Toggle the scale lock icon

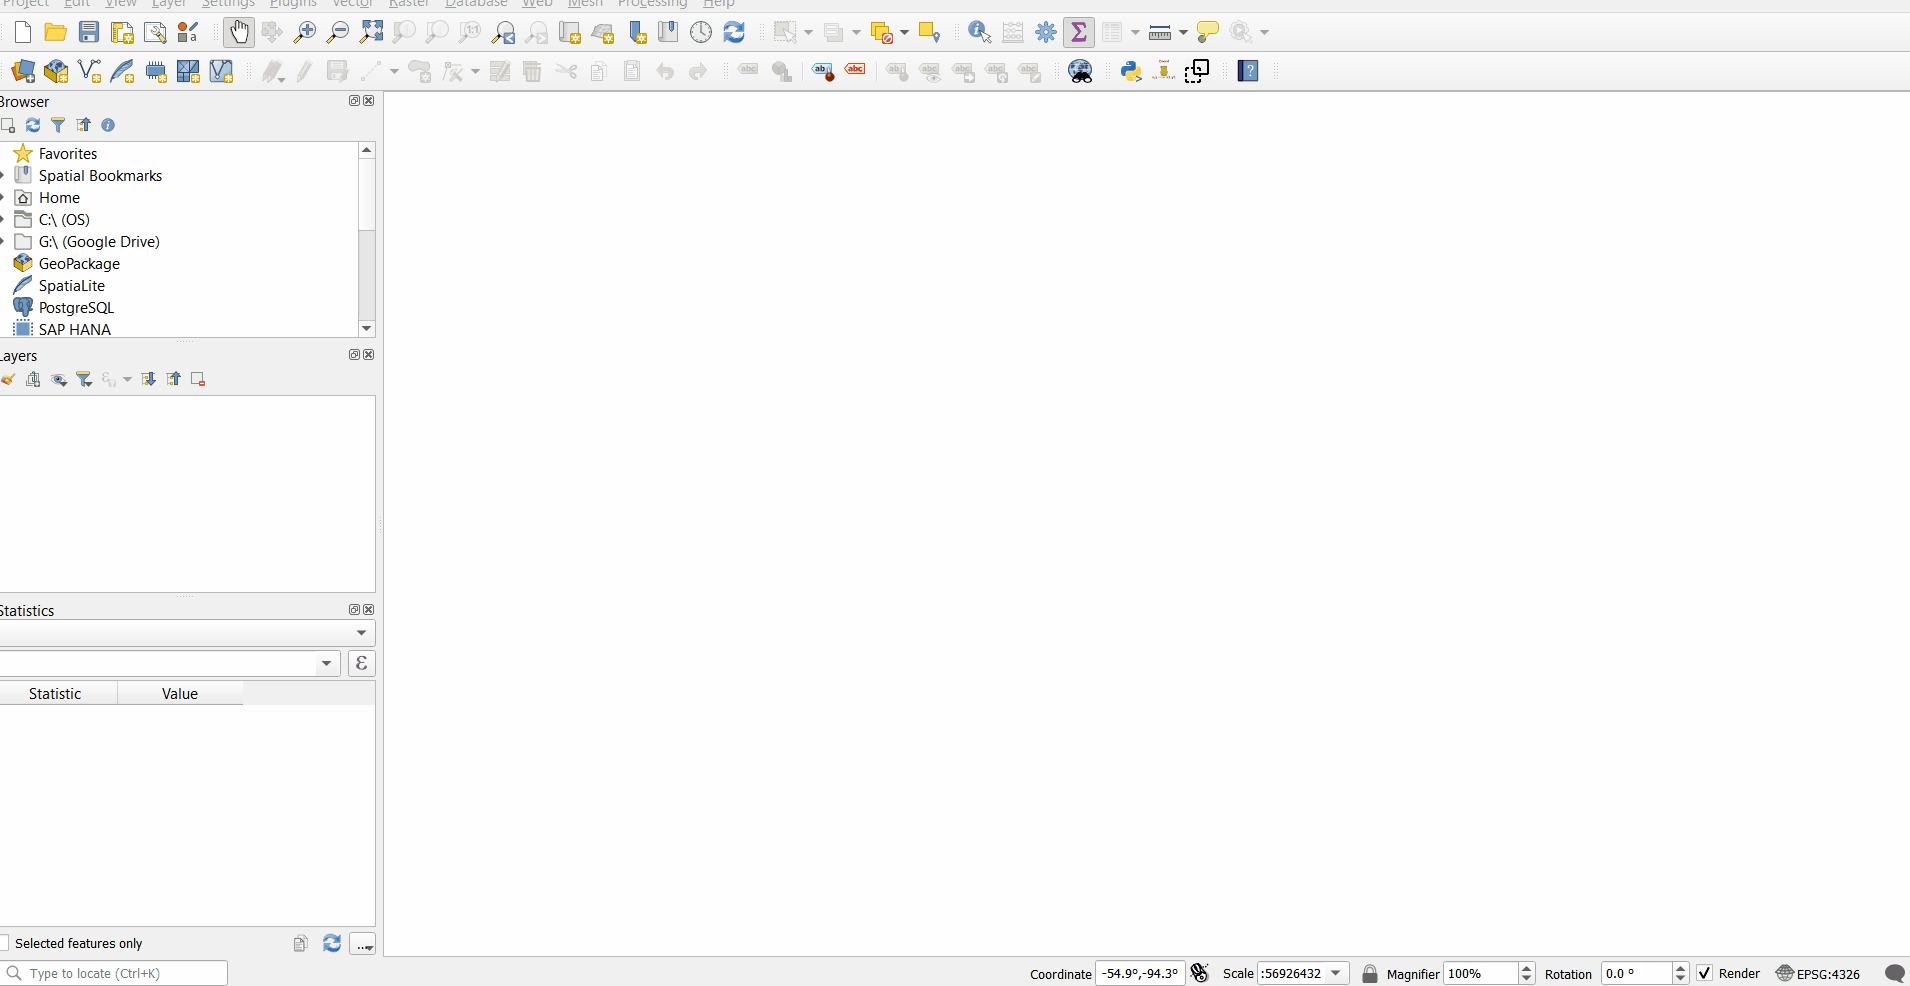(1370, 973)
